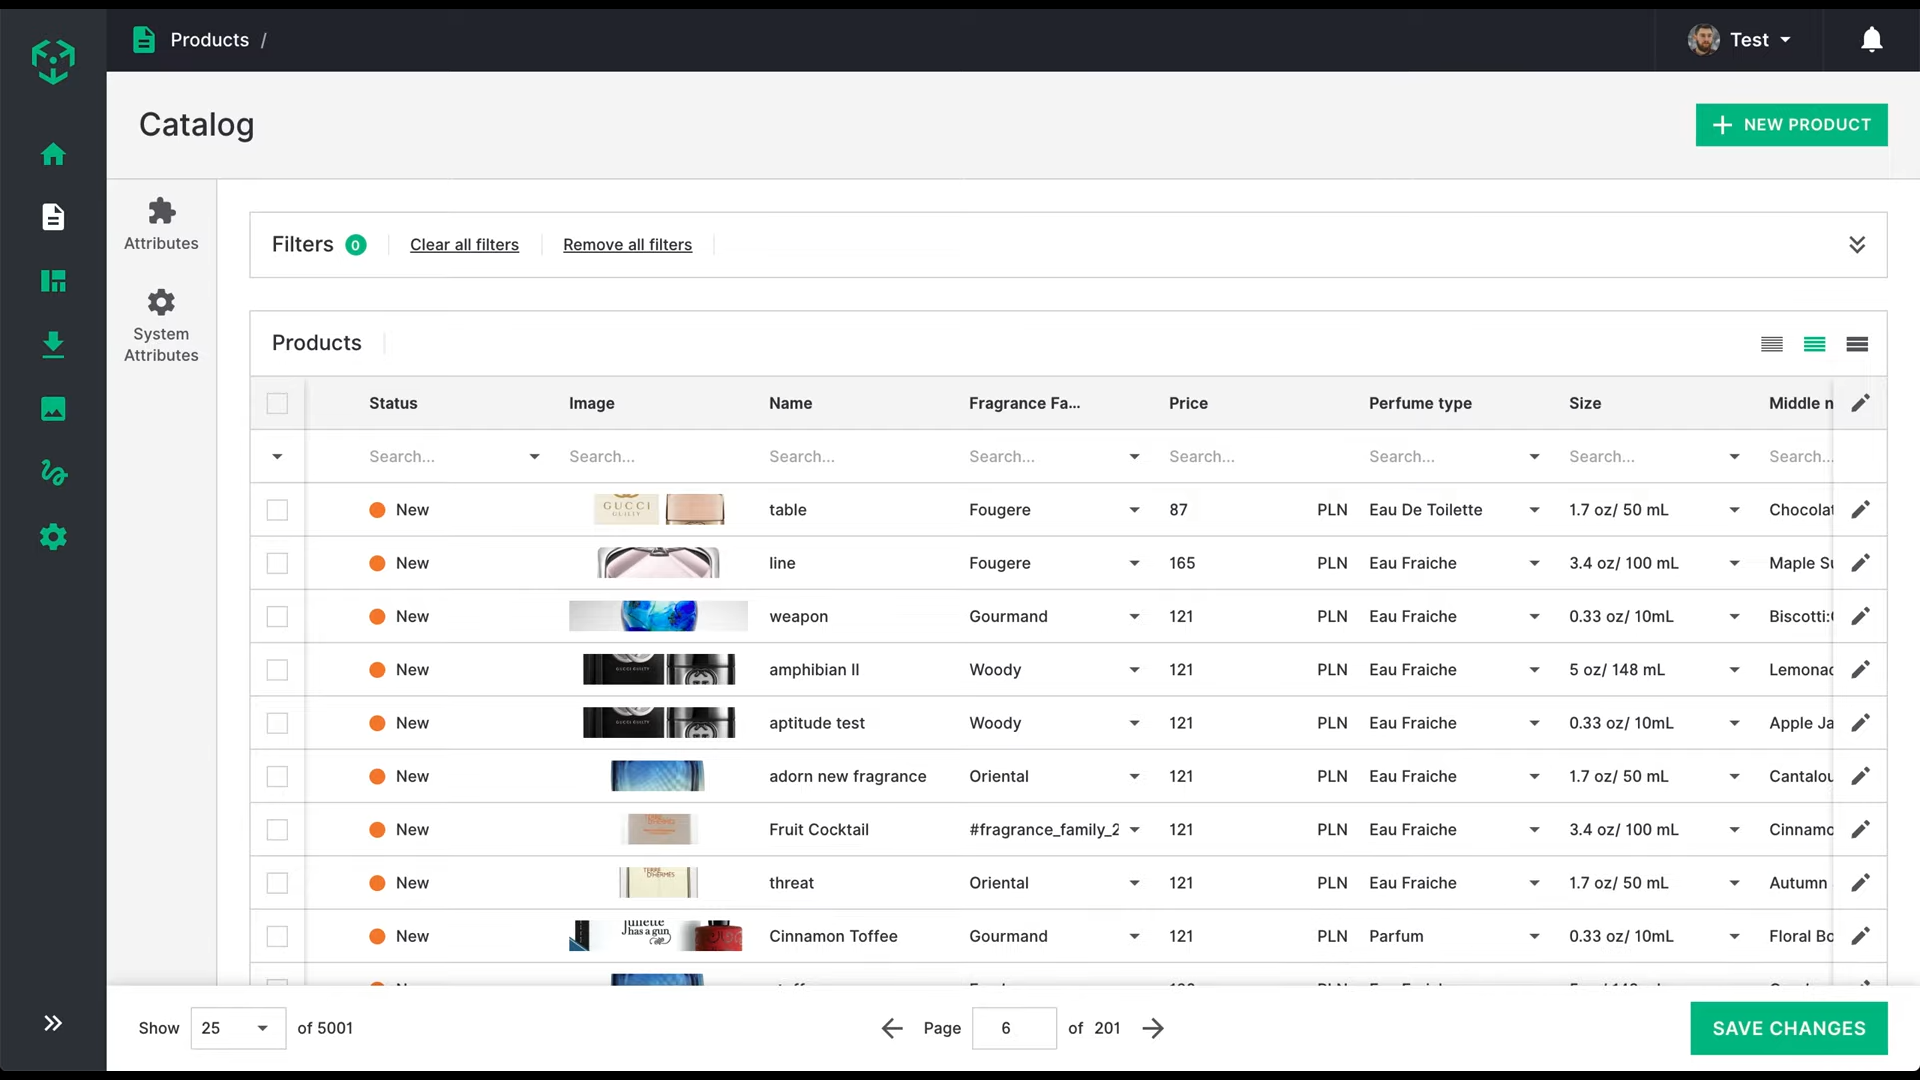Check the select-all products checkbox
This screenshot has height=1080, width=1920.
tap(277, 403)
